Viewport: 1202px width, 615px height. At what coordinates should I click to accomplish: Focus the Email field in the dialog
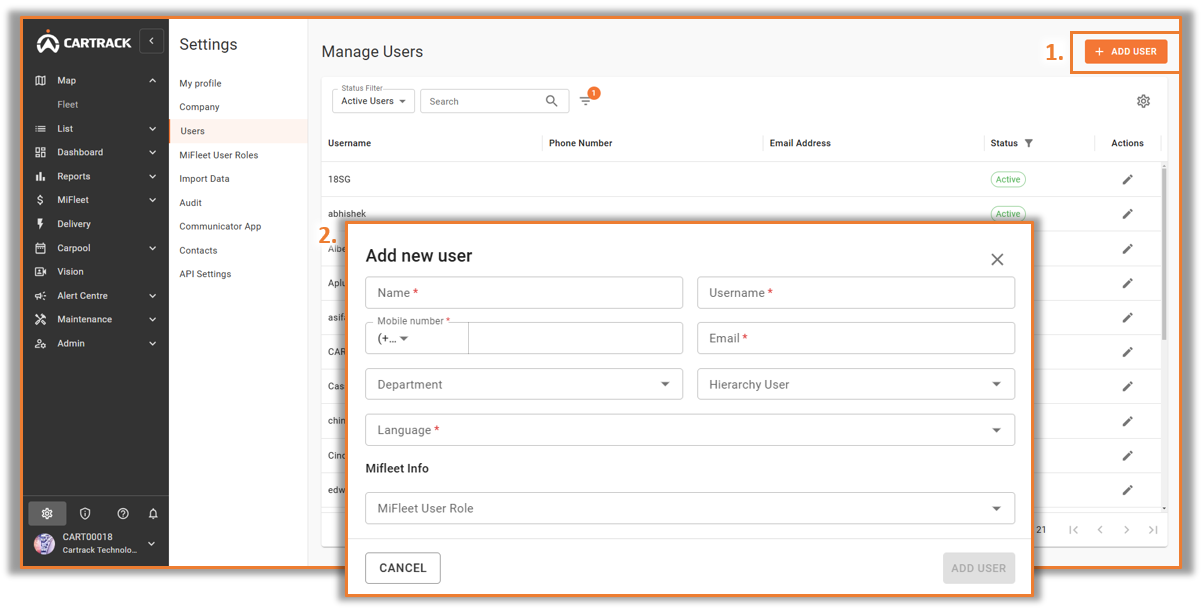click(856, 338)
